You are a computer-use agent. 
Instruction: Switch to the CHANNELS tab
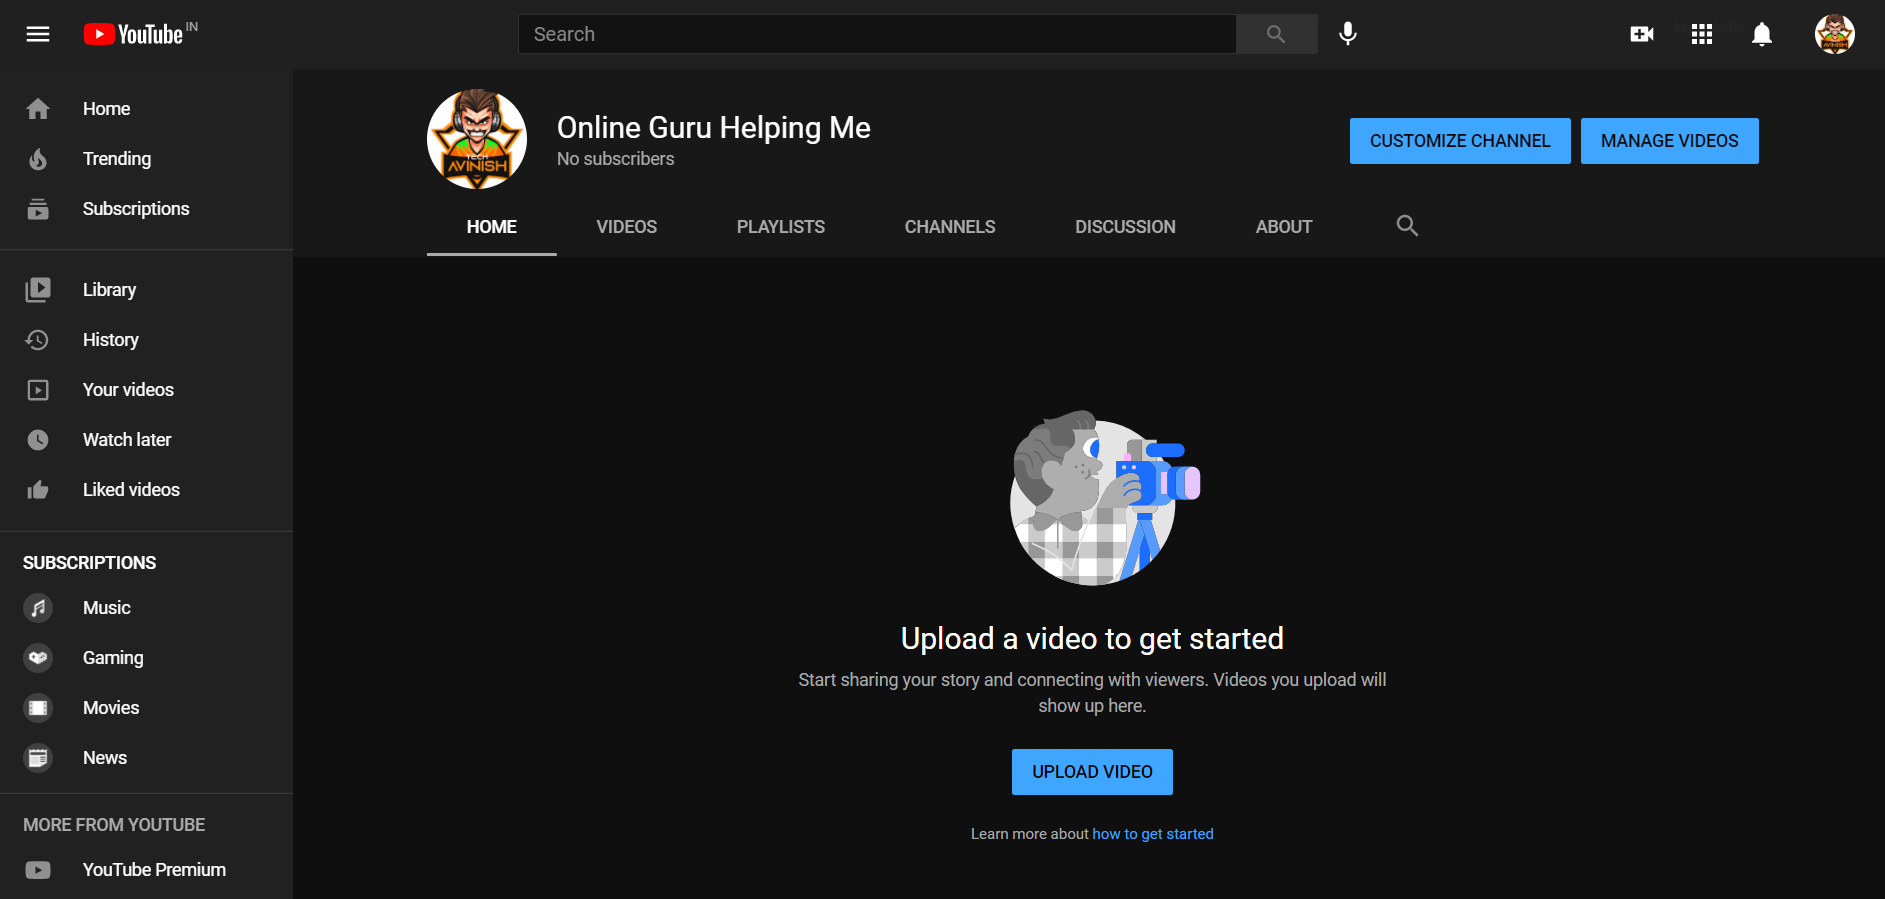pyautogui.click(x=950, y=227)
